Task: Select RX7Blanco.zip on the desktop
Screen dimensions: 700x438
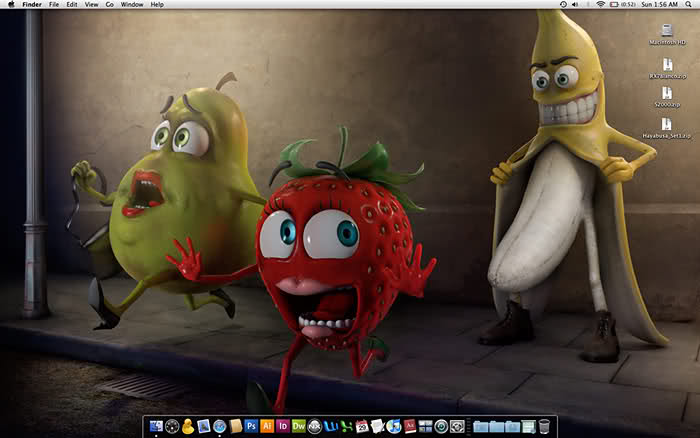Action: (x=667, y=68)
